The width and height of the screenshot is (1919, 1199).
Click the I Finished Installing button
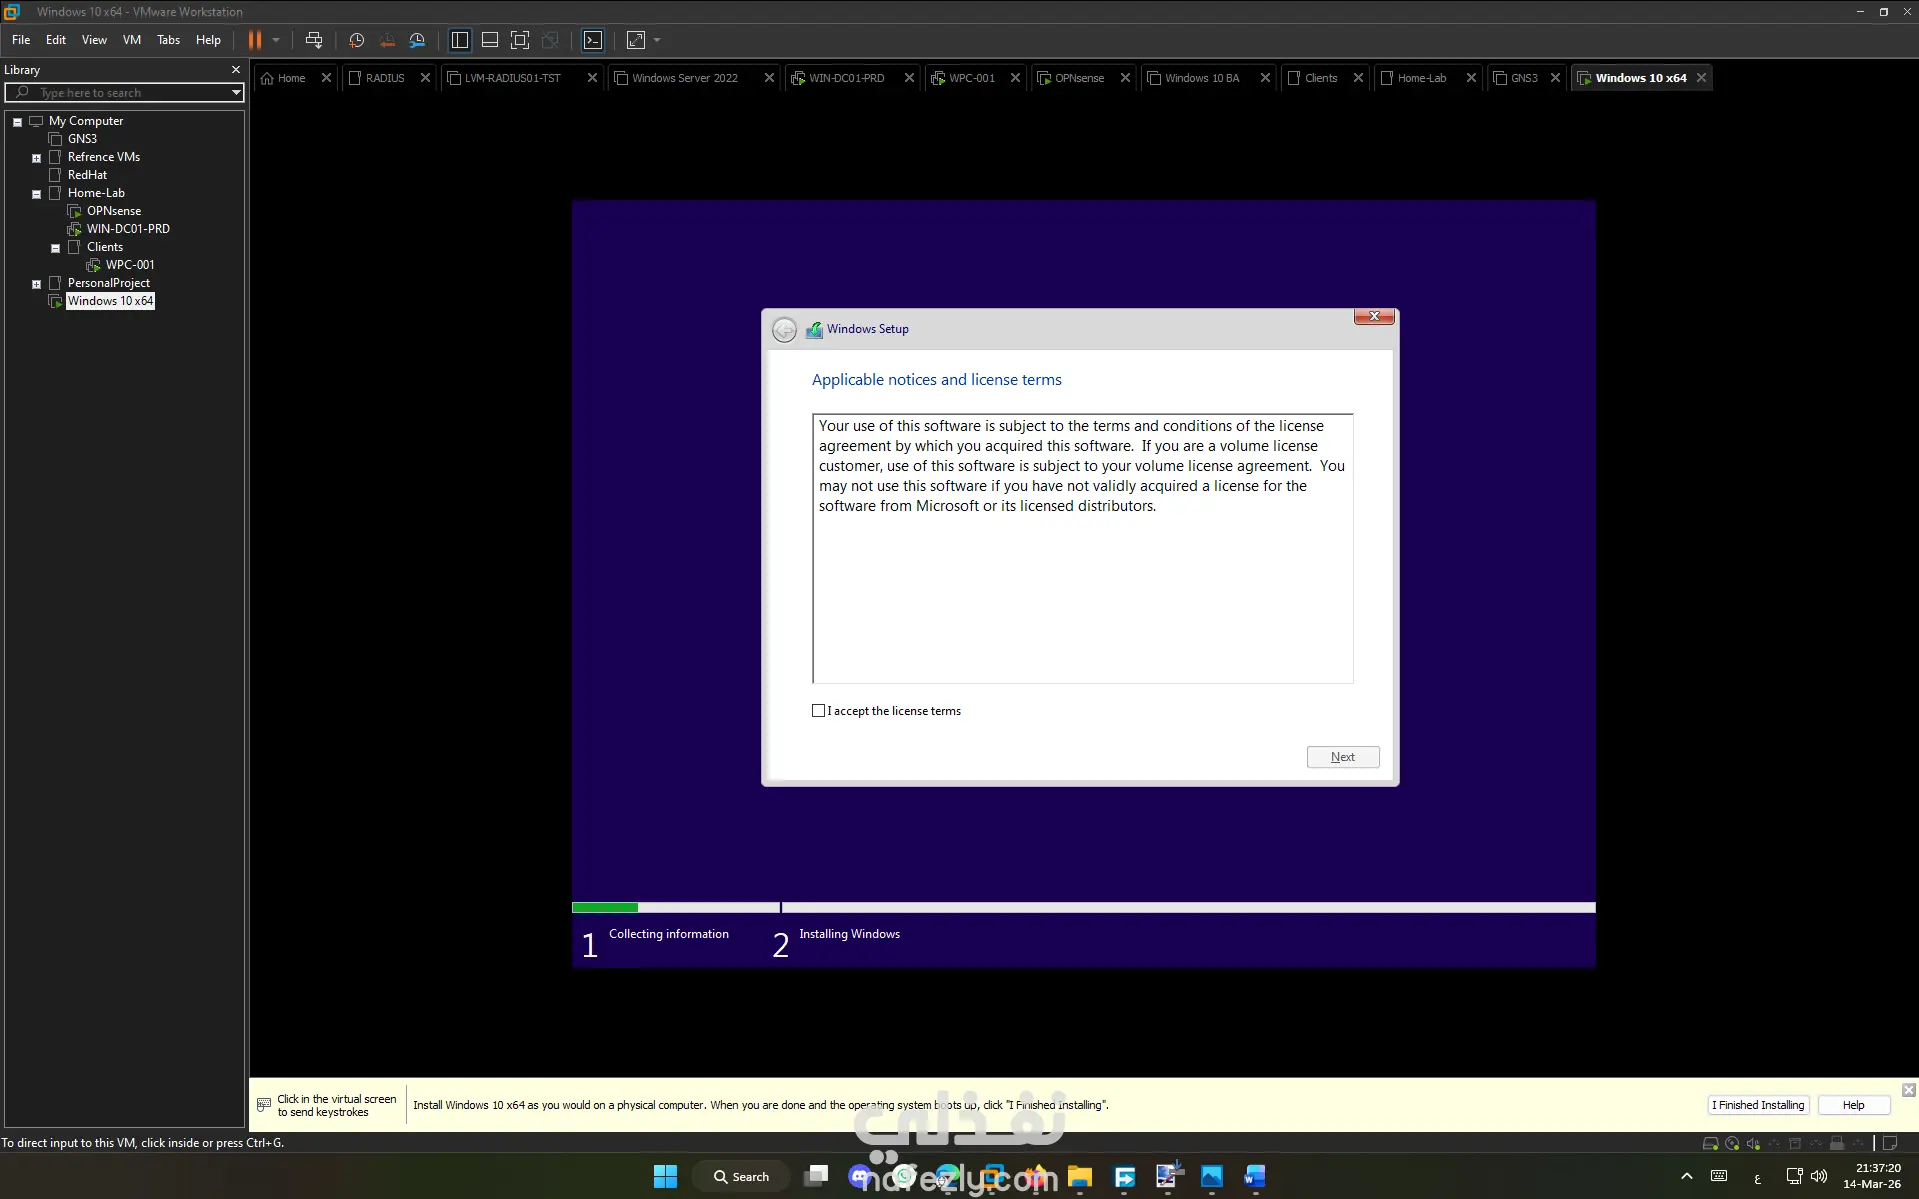[x=1758, y=1105]
